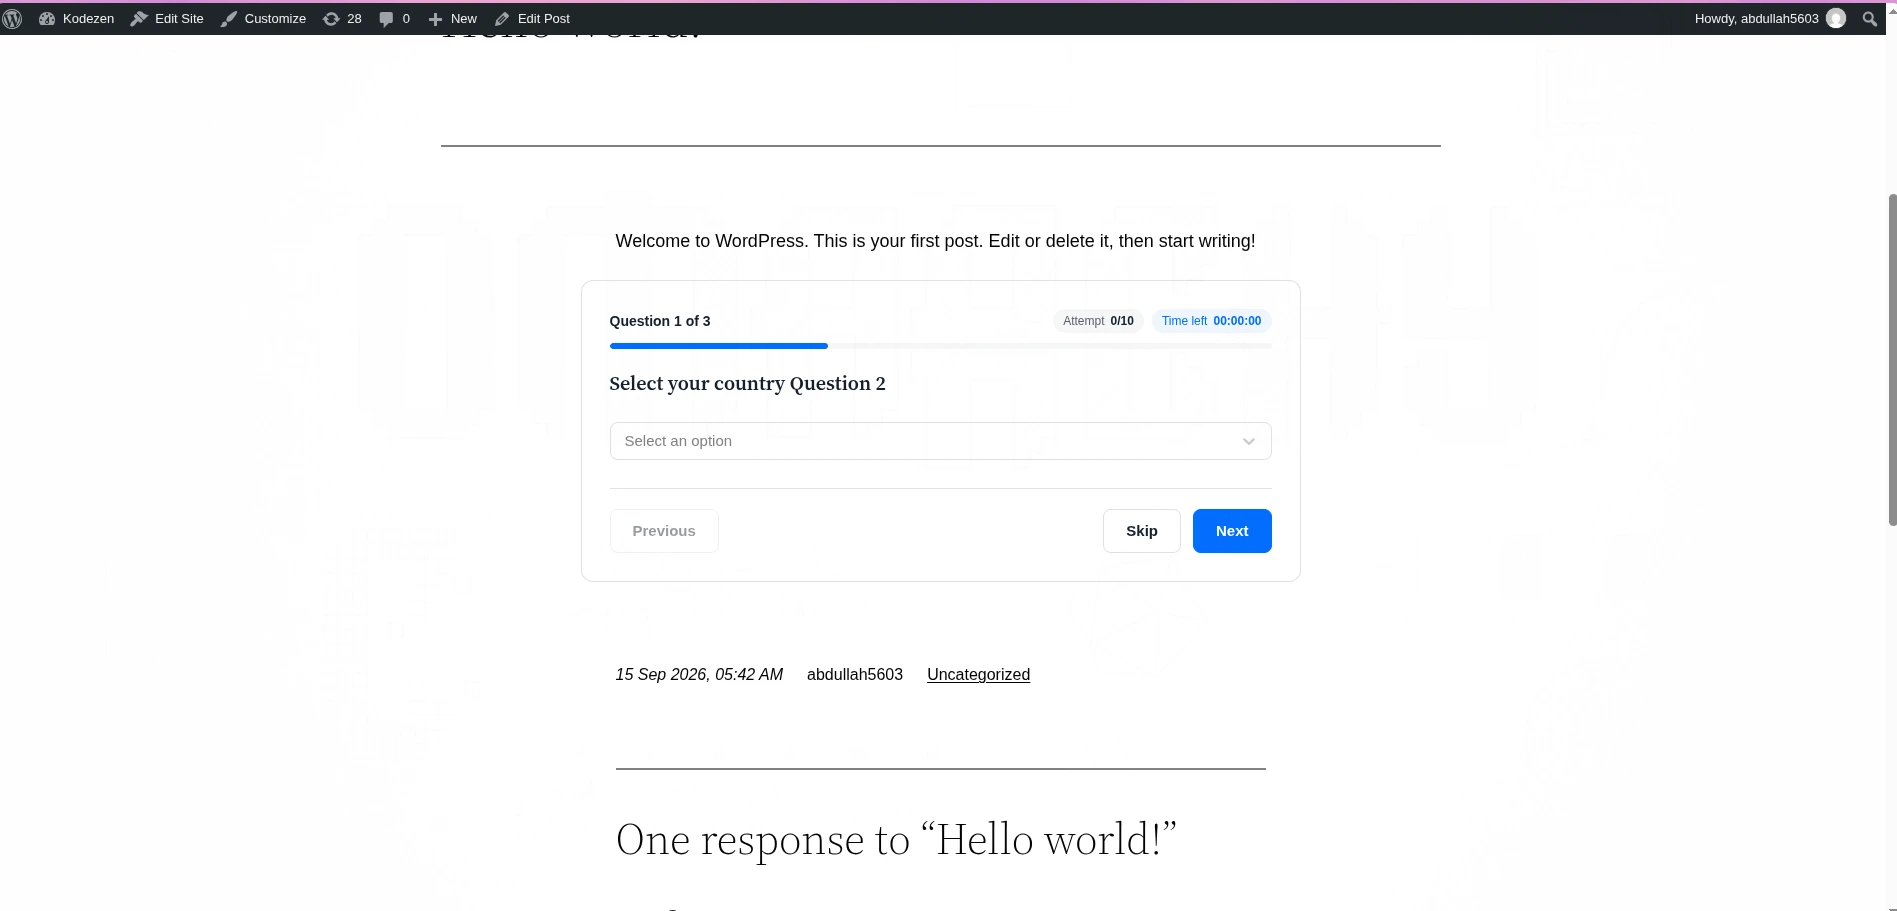Click the Customize paintbrush icon
Viewport: 1897px width, 911px height.
pyautogui.click(x=229, y=19)
